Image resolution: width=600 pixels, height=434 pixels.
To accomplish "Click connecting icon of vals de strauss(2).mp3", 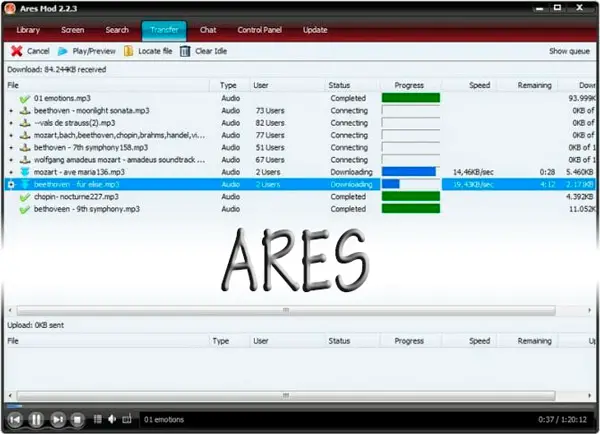I will coord(25,123).
